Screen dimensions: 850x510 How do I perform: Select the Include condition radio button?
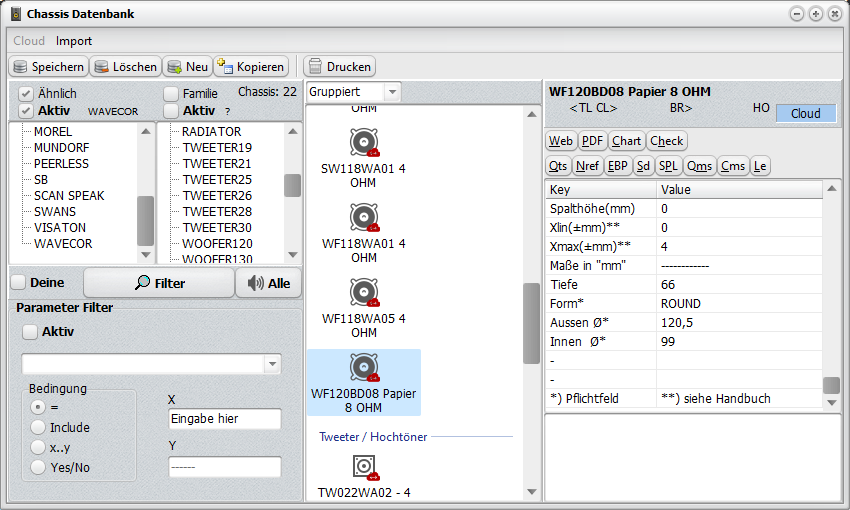(x=38, y=427)
